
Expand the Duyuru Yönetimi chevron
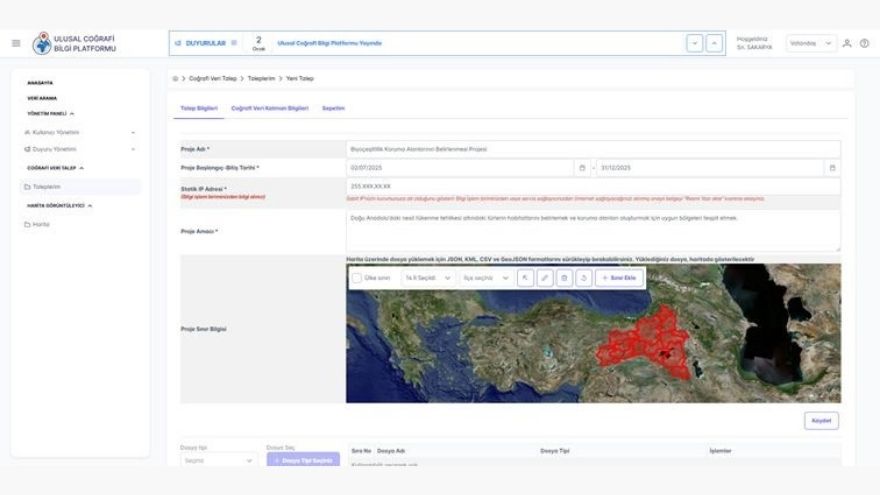coord(133,150)
